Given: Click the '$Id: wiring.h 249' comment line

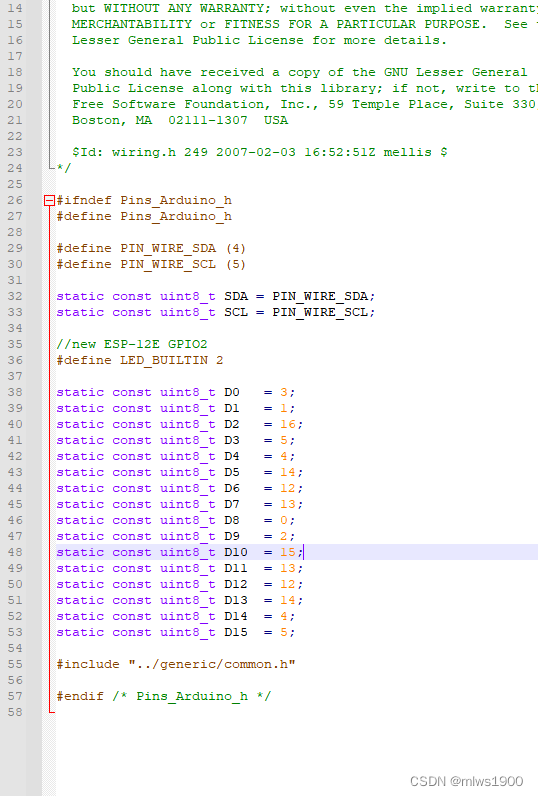Looking at the screenshot, I should pyautogui.click(x=260, y=152).
